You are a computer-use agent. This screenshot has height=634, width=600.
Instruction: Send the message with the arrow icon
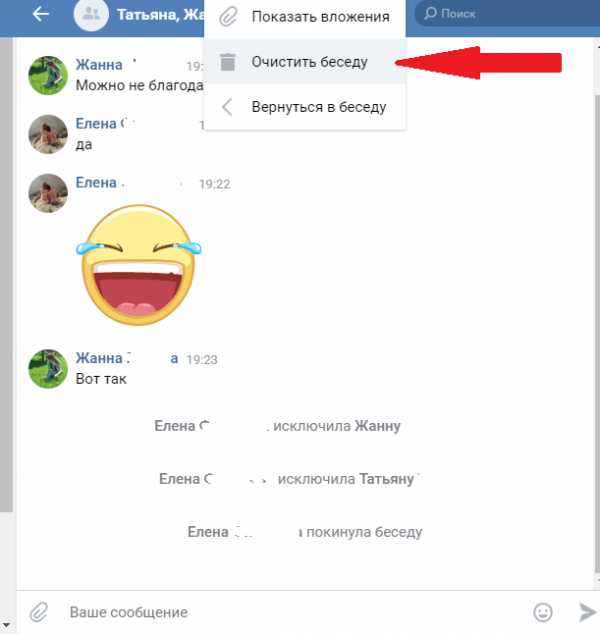587,612
